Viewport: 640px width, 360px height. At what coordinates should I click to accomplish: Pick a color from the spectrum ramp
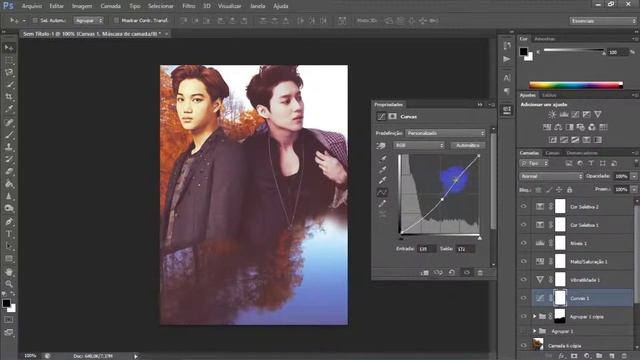click(x=576, y=85)
